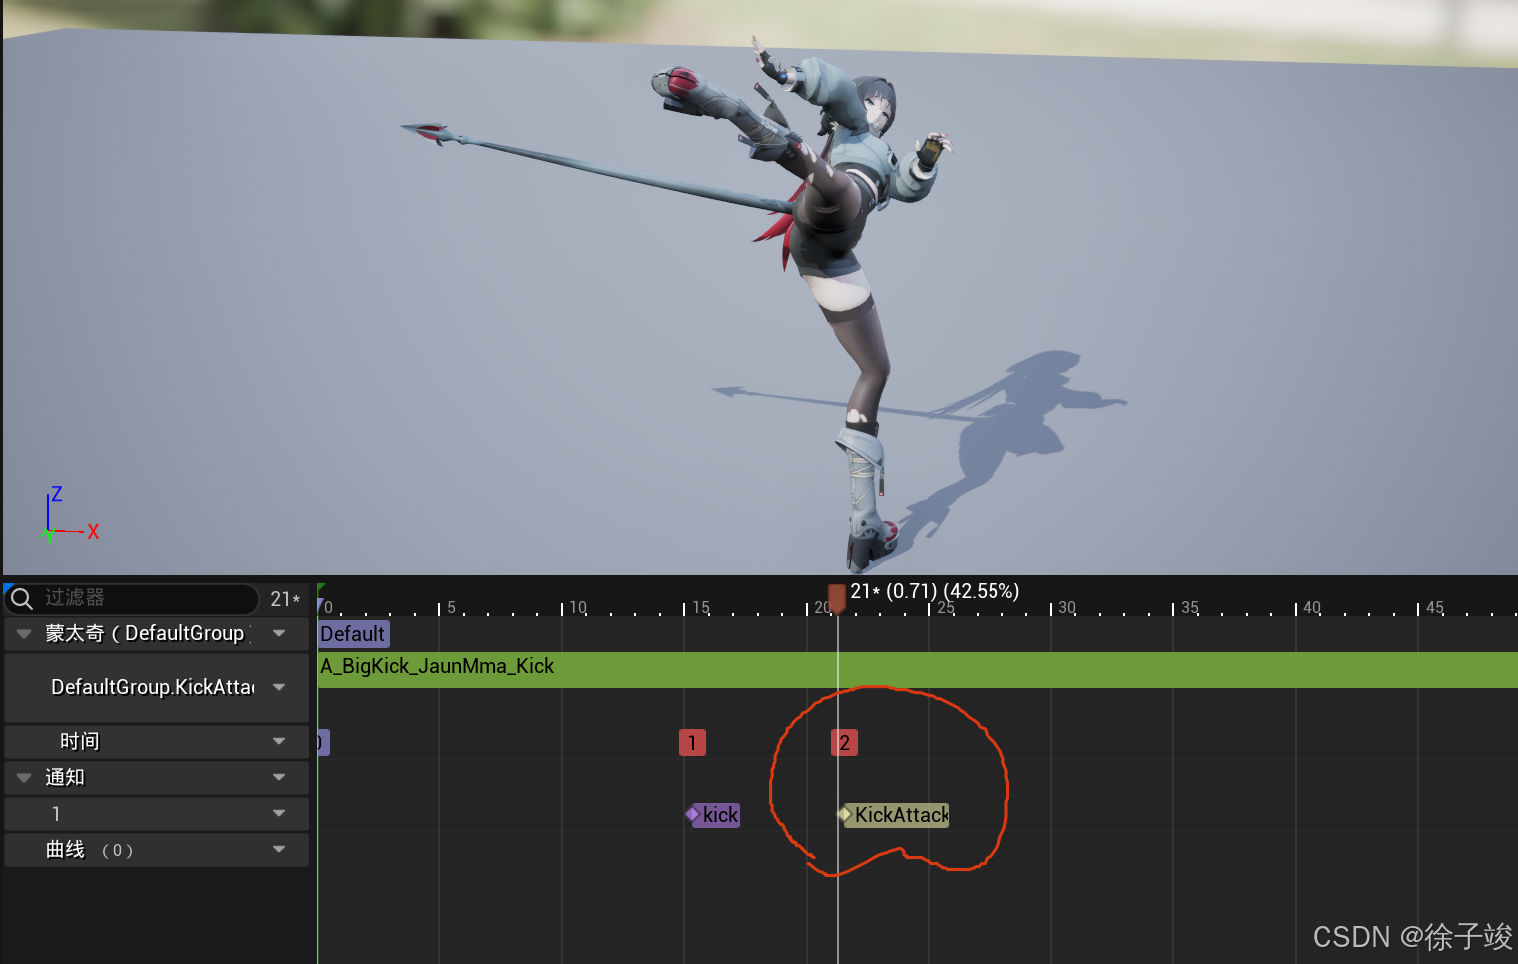The image size is (1518, 964).
Task: Collapse the 蒙太奇 (DefaultGroup) track group
Action: coord(24,634)
